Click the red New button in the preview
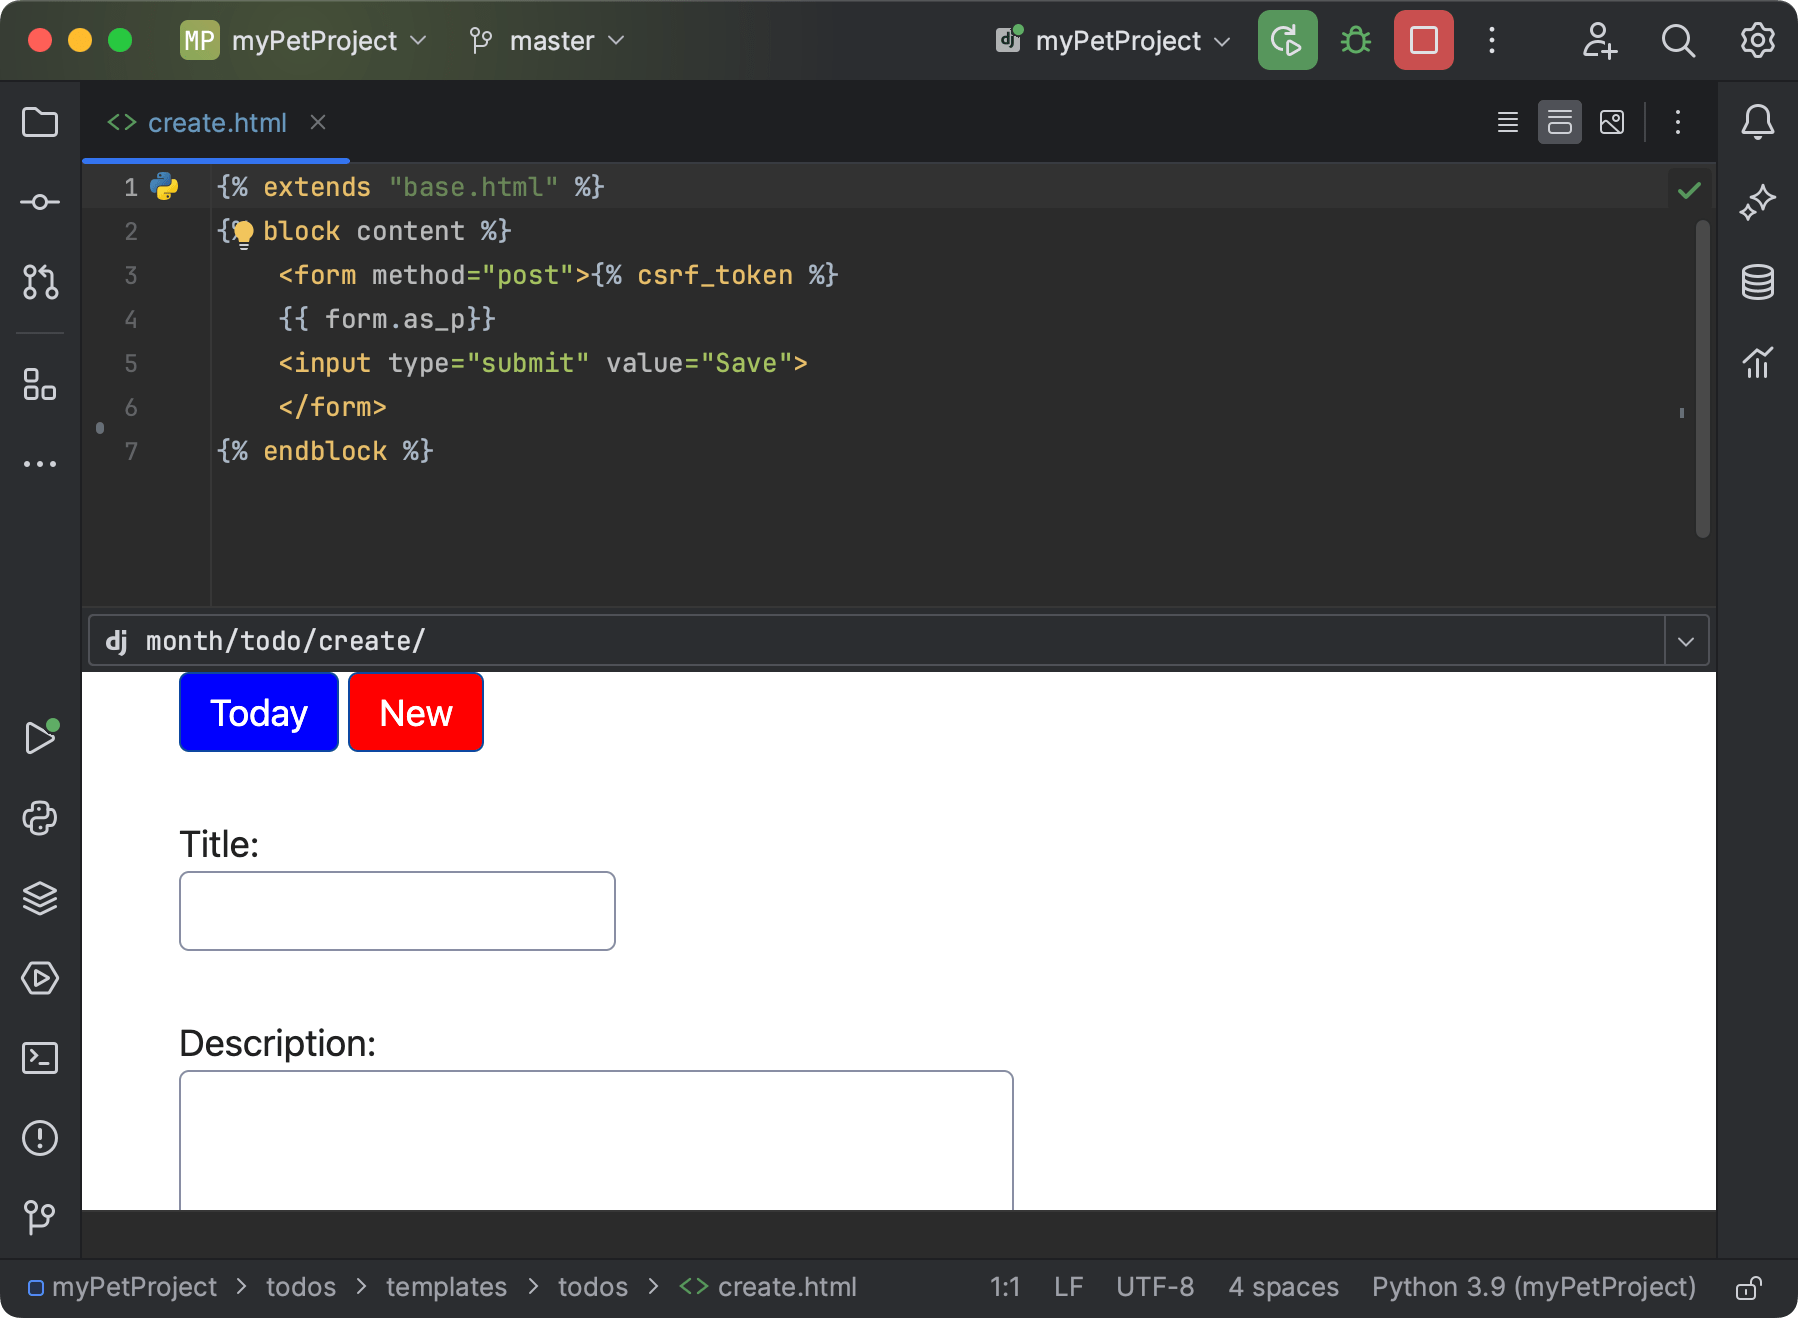Screen dimensions: 1798x1318 coord(415,712)
